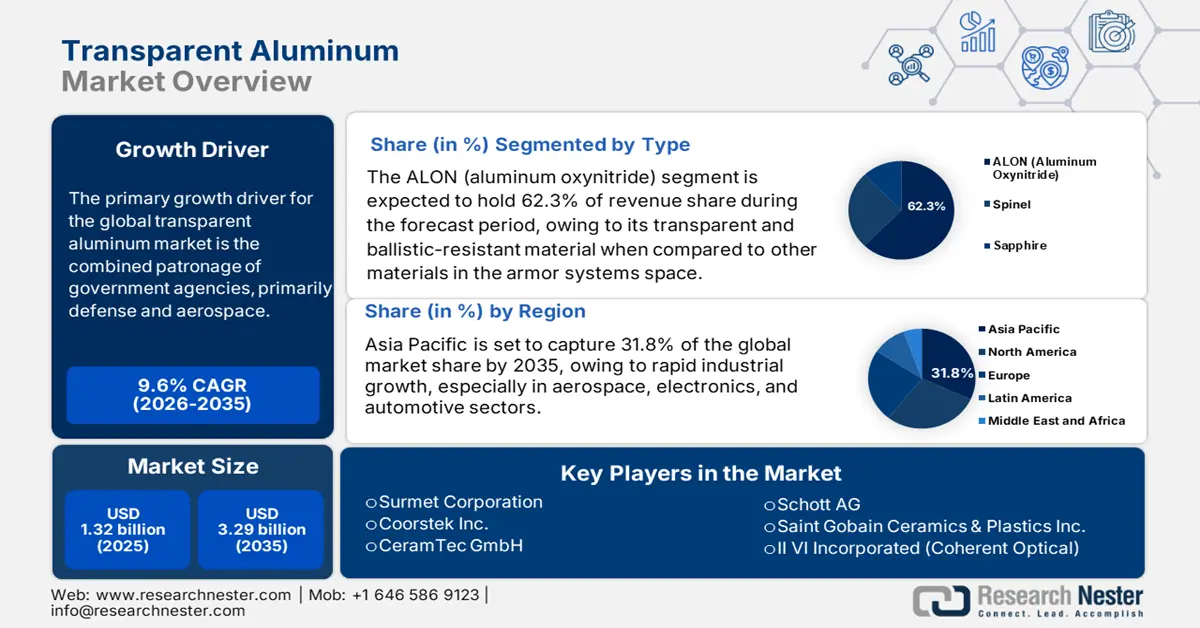Click the Market Size heading
Screen dimensions: 1200x628
(193, 466)
